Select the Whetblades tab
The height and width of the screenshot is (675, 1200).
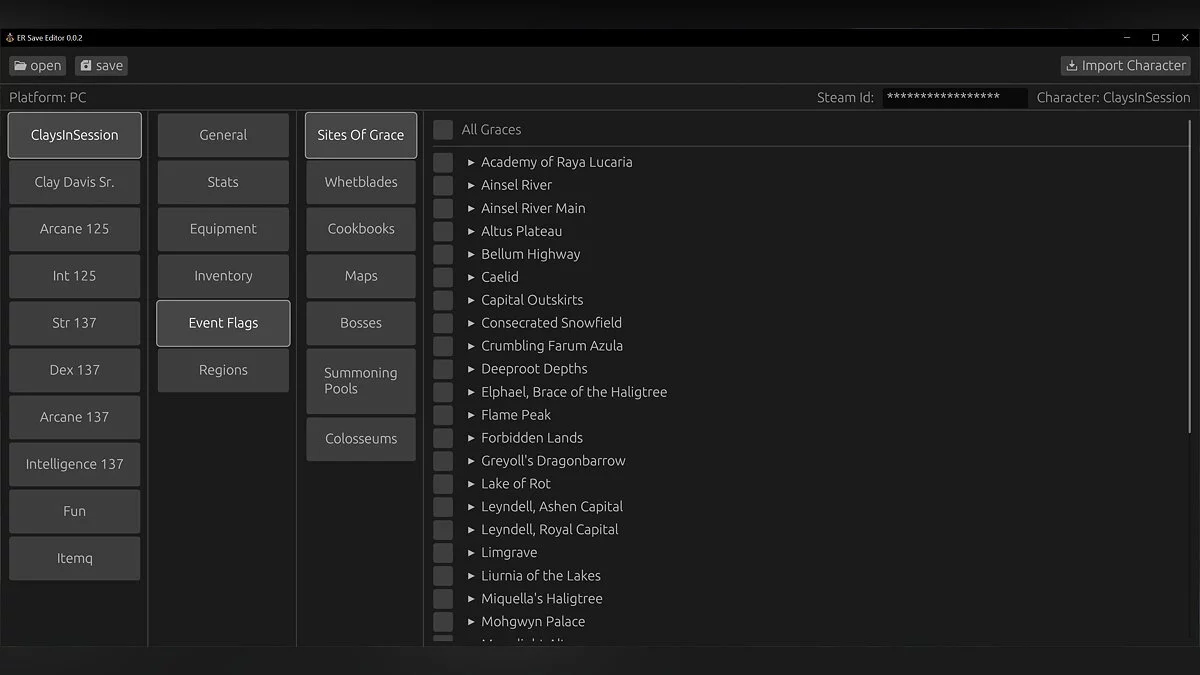360,182
